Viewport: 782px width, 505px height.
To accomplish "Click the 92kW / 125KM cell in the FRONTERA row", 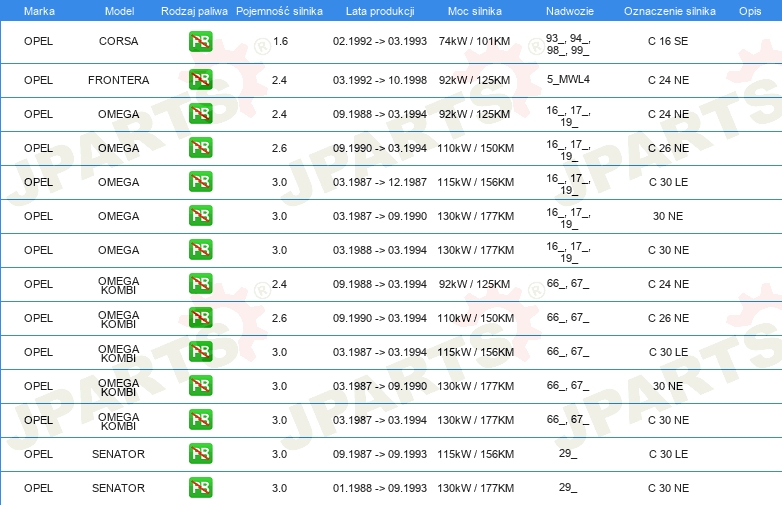I will pyautogui.click(x=474, y=80).
